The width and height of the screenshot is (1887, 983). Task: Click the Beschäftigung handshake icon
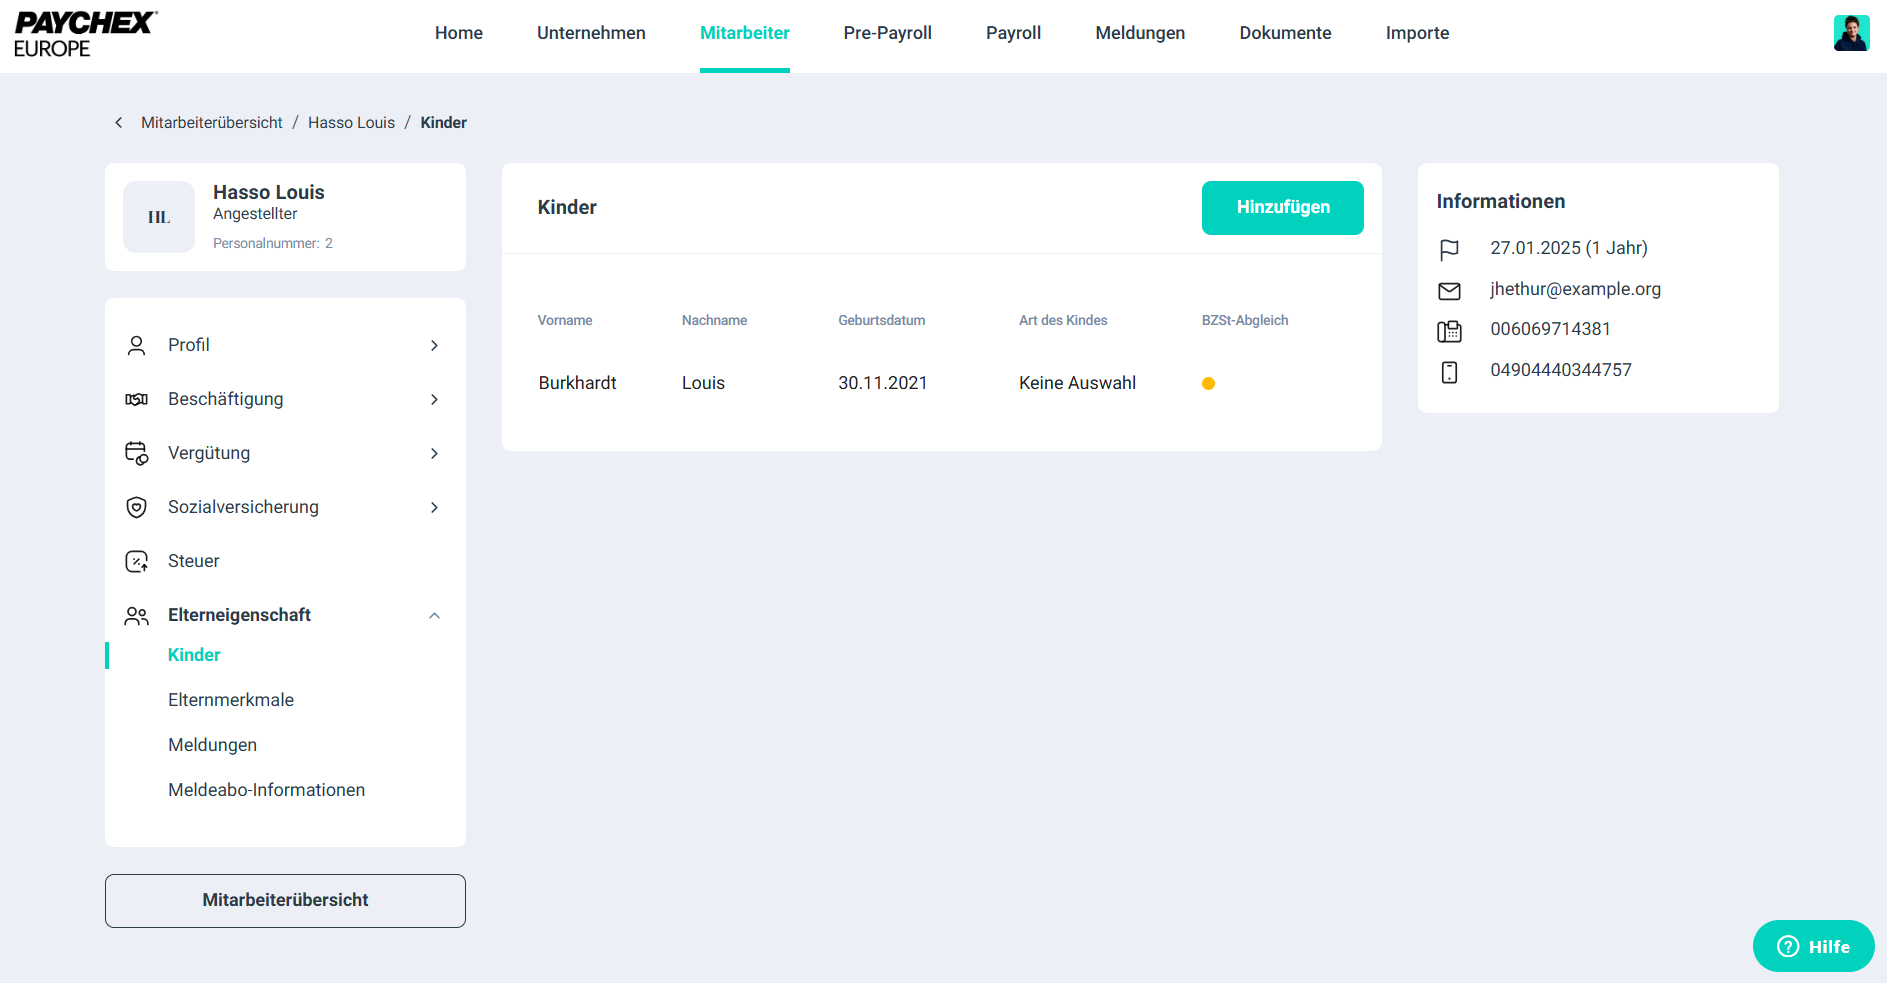pyautogui.click(x=137, y=399)
